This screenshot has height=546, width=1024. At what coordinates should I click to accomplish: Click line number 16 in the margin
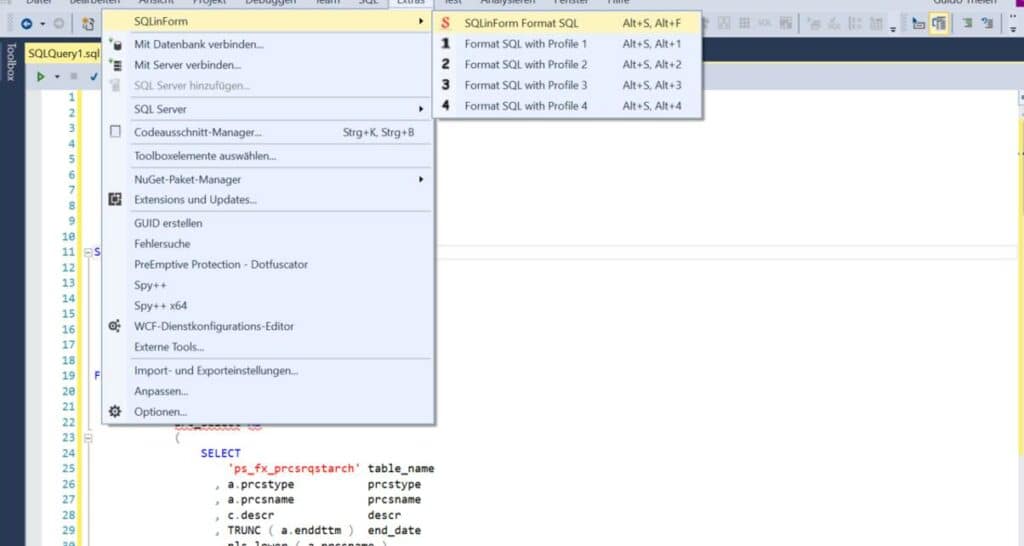(x=69, y=329)
